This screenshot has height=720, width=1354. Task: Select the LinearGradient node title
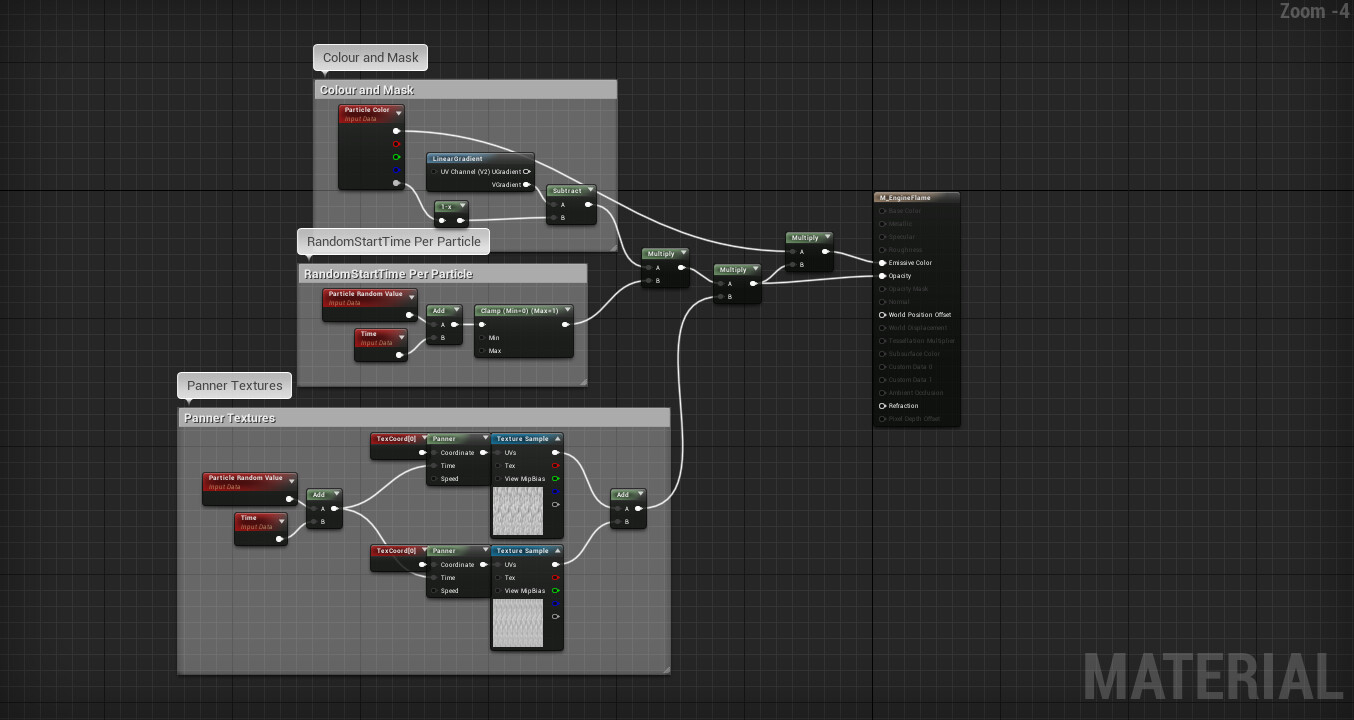pos(457,158)
